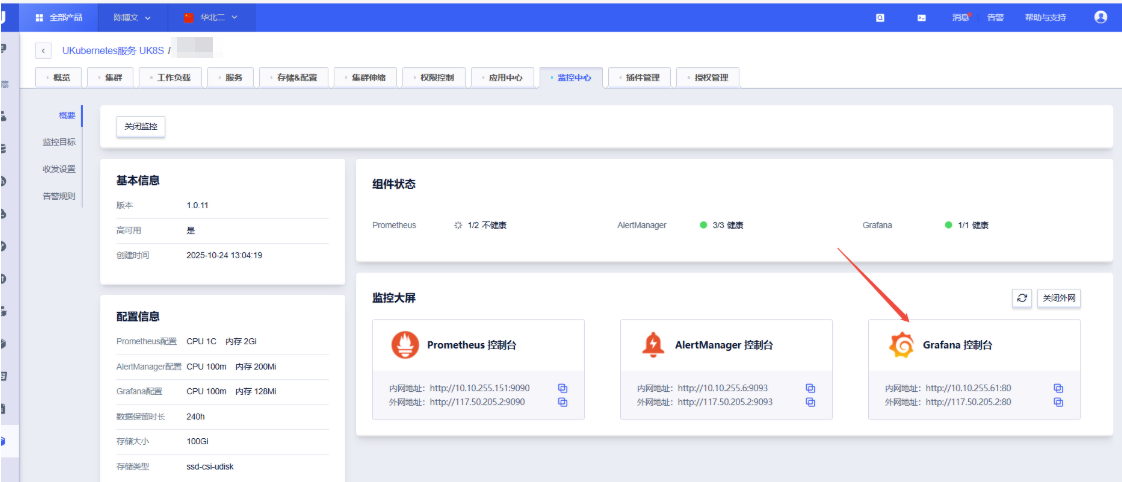1122x482 pixels.
Task: Copy AlertManager 外网地址
Action: click(x=811, y=403)
